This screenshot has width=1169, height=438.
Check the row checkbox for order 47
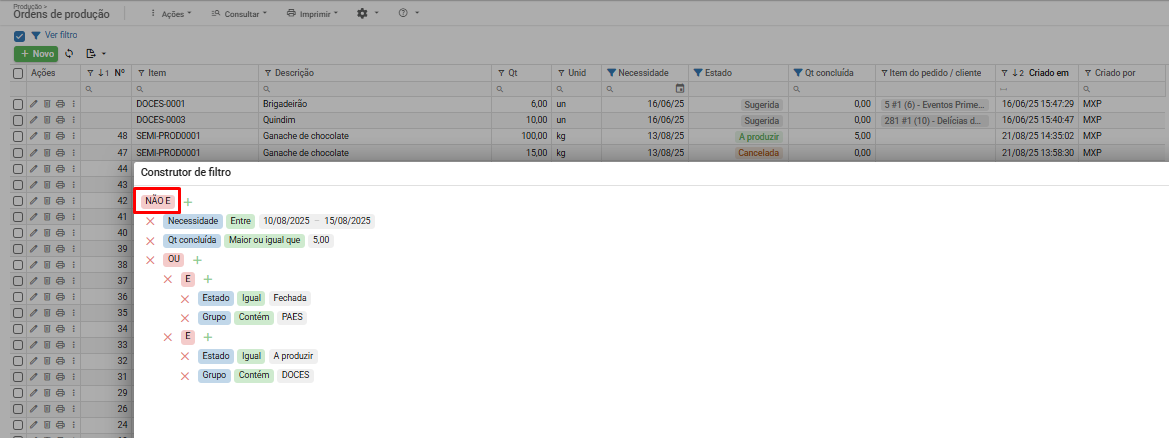19,152
